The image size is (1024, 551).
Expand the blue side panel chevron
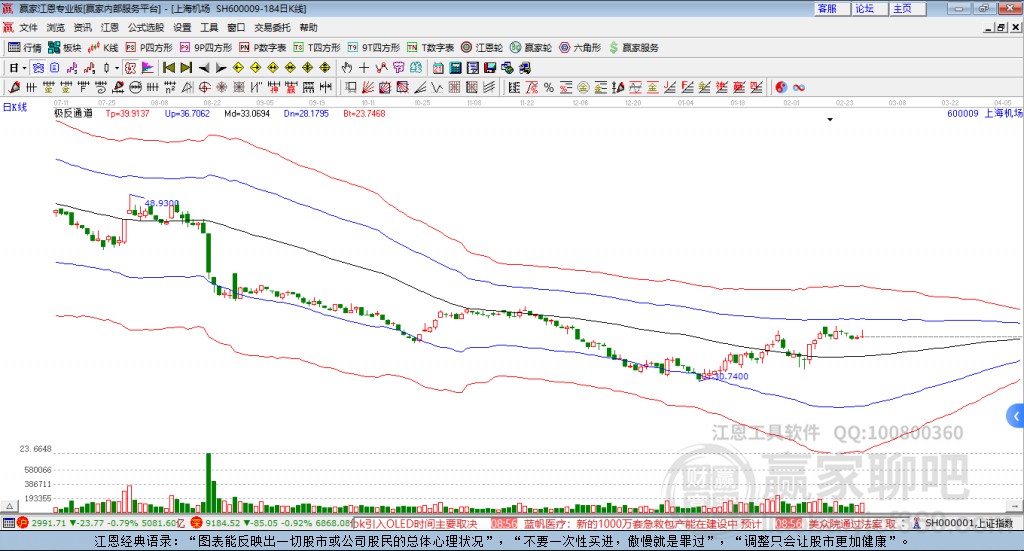[1016, 417]
